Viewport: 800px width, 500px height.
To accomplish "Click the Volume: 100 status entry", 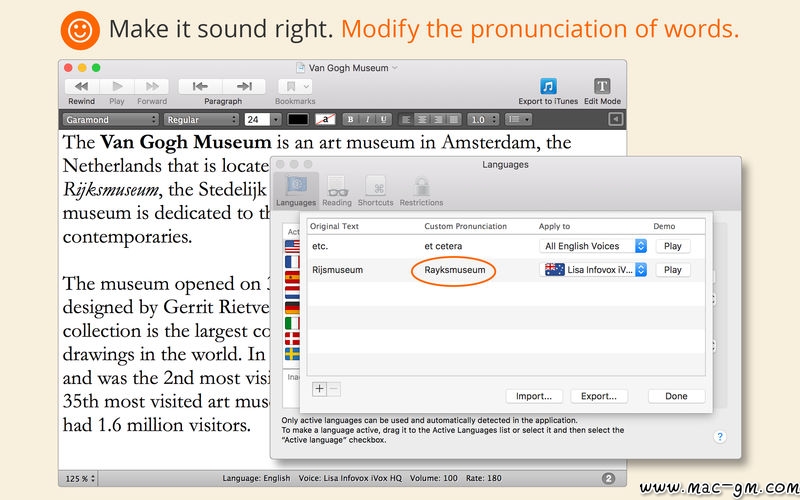I will (434, 479).
